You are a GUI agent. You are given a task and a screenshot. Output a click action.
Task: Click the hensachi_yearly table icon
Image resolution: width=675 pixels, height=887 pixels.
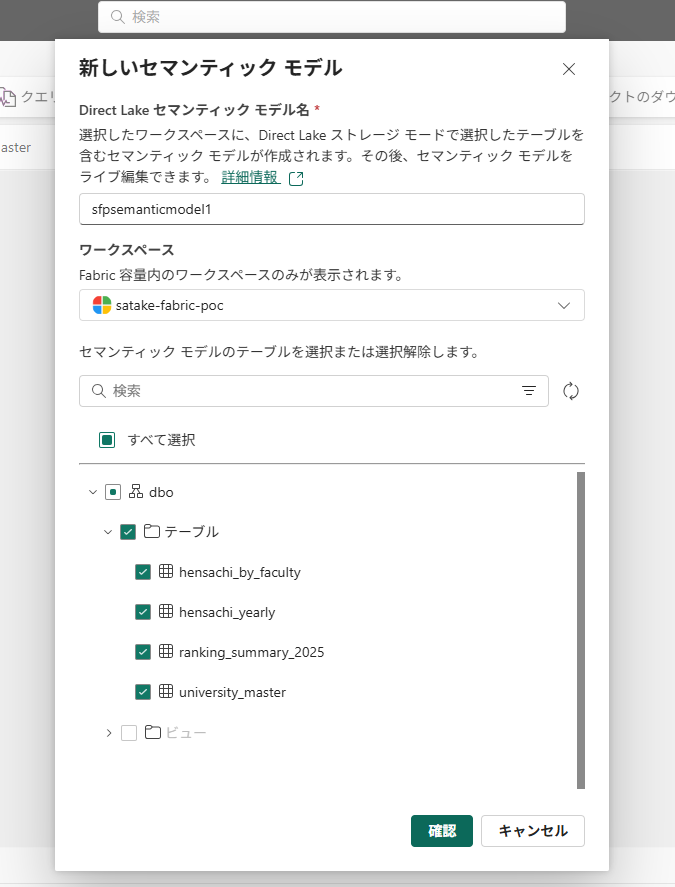tap(166, 612)
